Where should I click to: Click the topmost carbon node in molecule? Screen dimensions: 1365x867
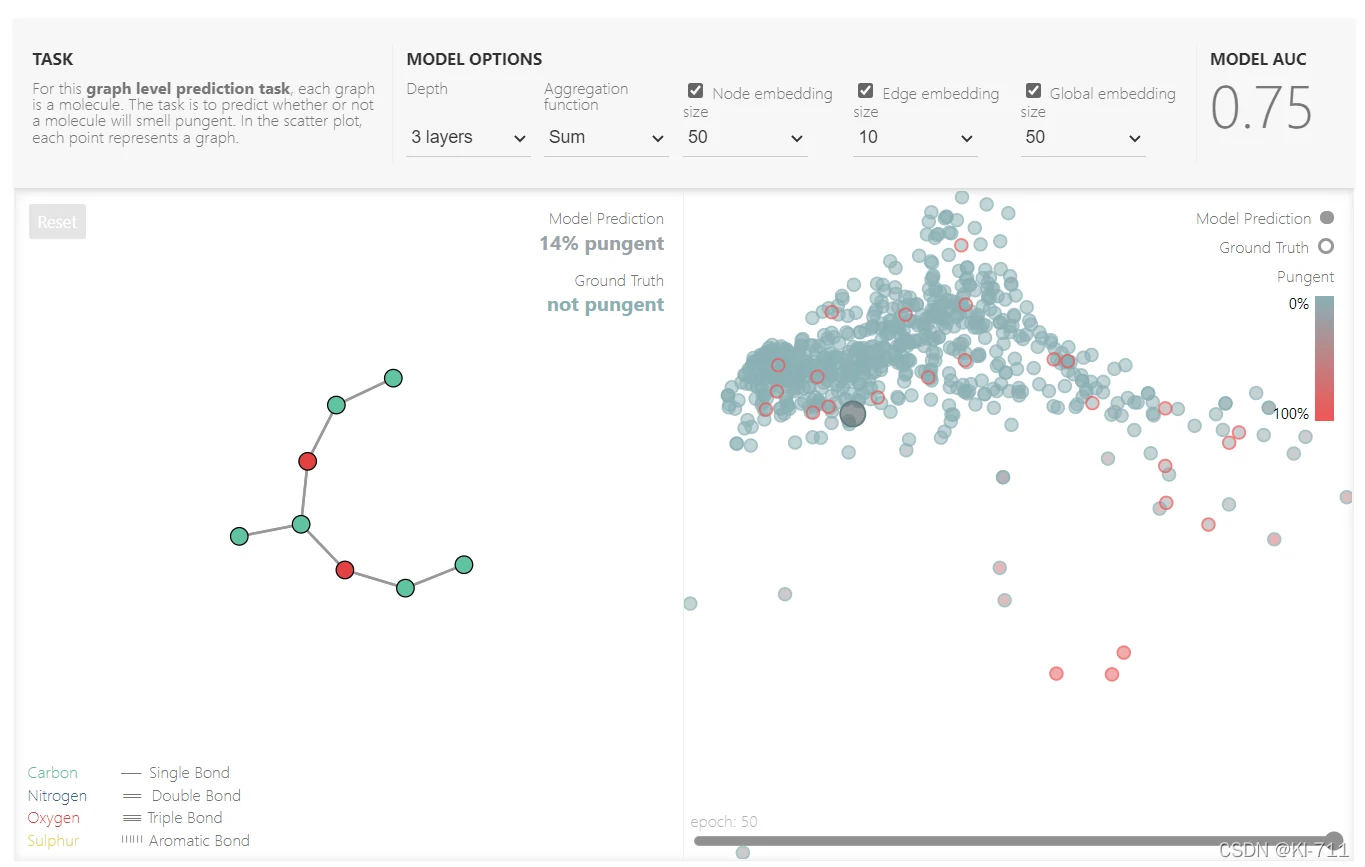393,378
